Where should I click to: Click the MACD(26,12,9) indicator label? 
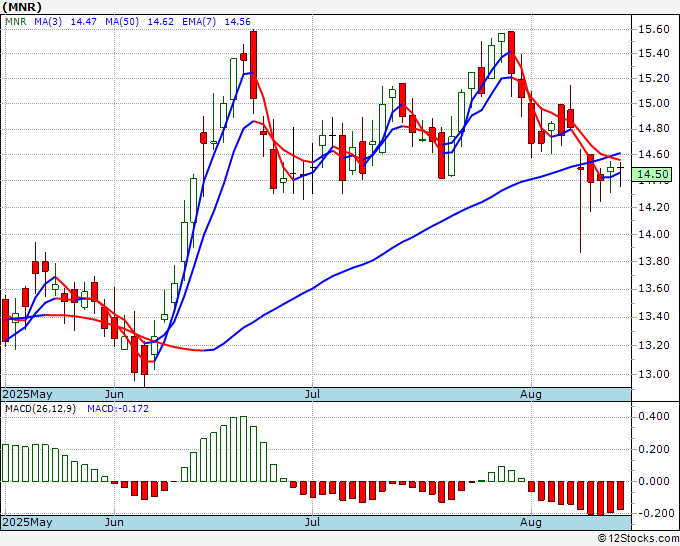[x=40, y=409]
